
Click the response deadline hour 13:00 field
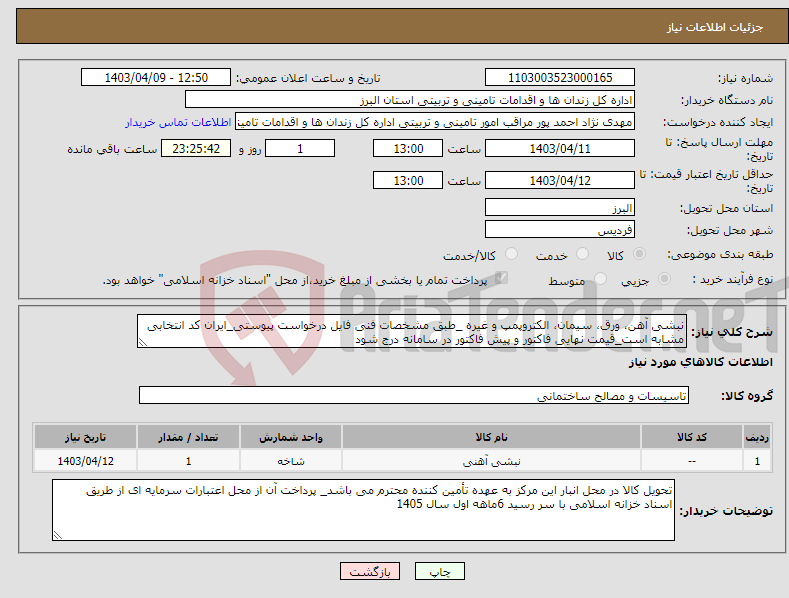point(408,148)
